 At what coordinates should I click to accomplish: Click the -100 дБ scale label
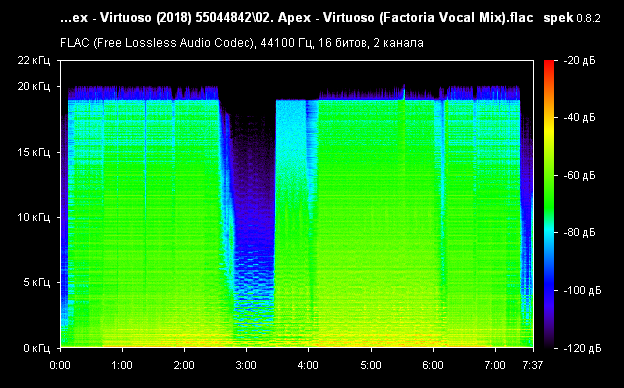(582, 290)
